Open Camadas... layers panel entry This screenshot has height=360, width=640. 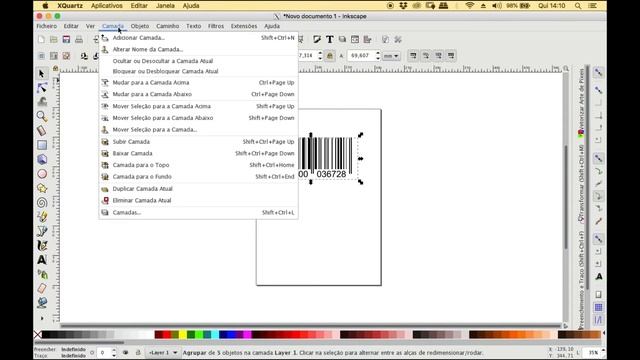point(198,212)
